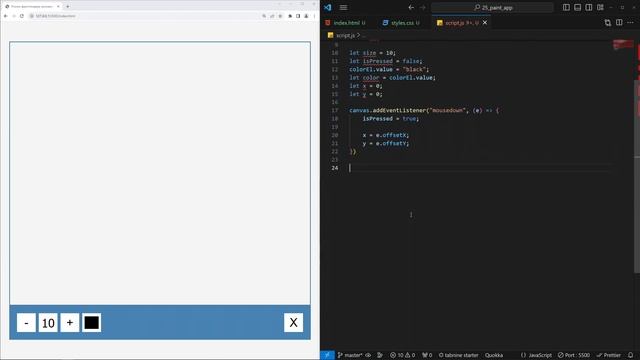Click line number 17 in the gutter

coord(335,111)
